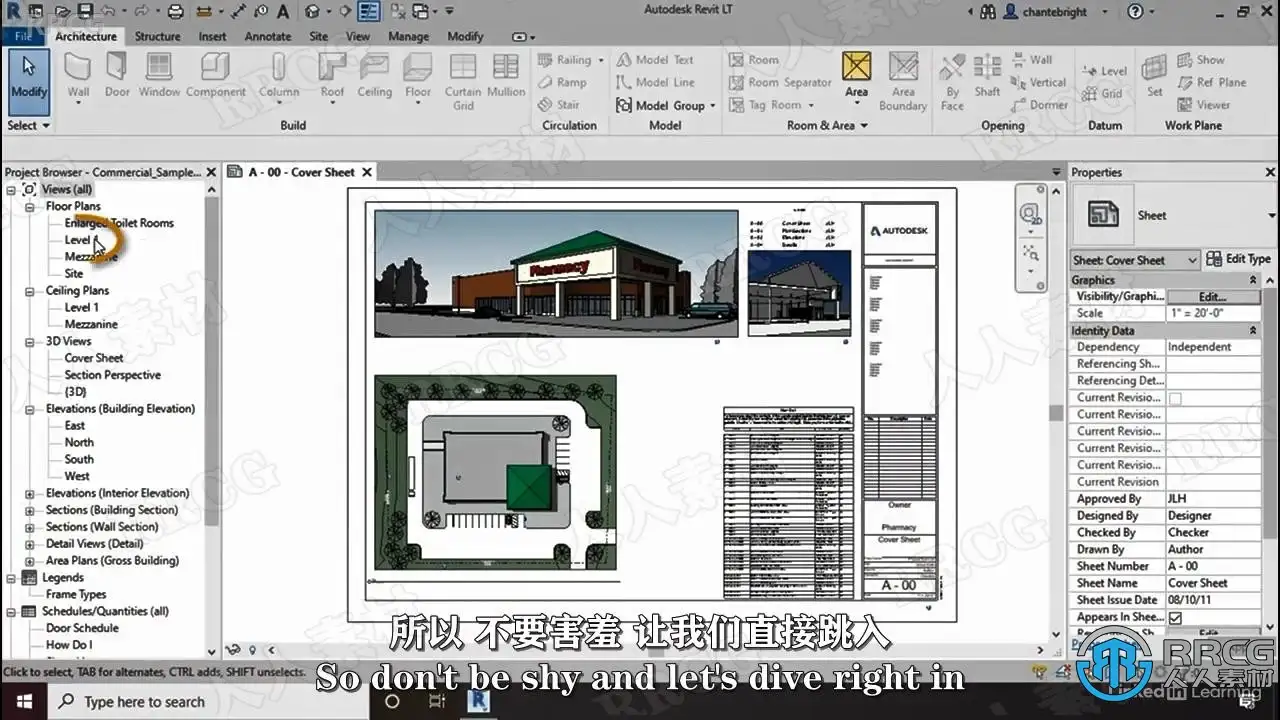Viewport: 1280px width, 720px height.
Task: Toggle the Current Revision checkbox
Action: pos(1176,398)
